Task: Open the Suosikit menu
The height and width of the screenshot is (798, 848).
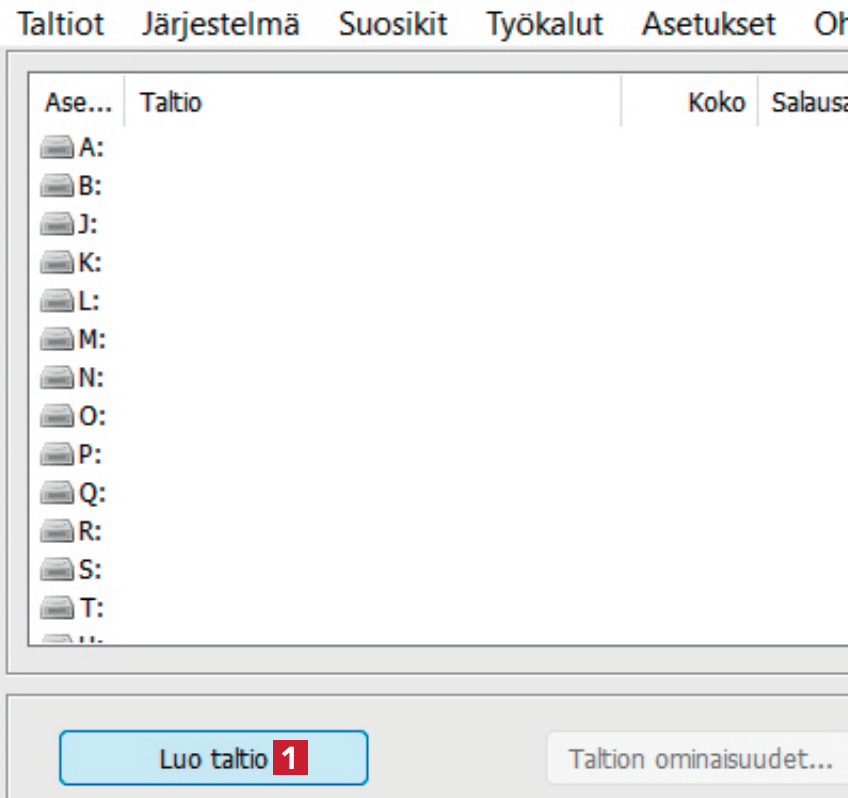Action: 392,24
